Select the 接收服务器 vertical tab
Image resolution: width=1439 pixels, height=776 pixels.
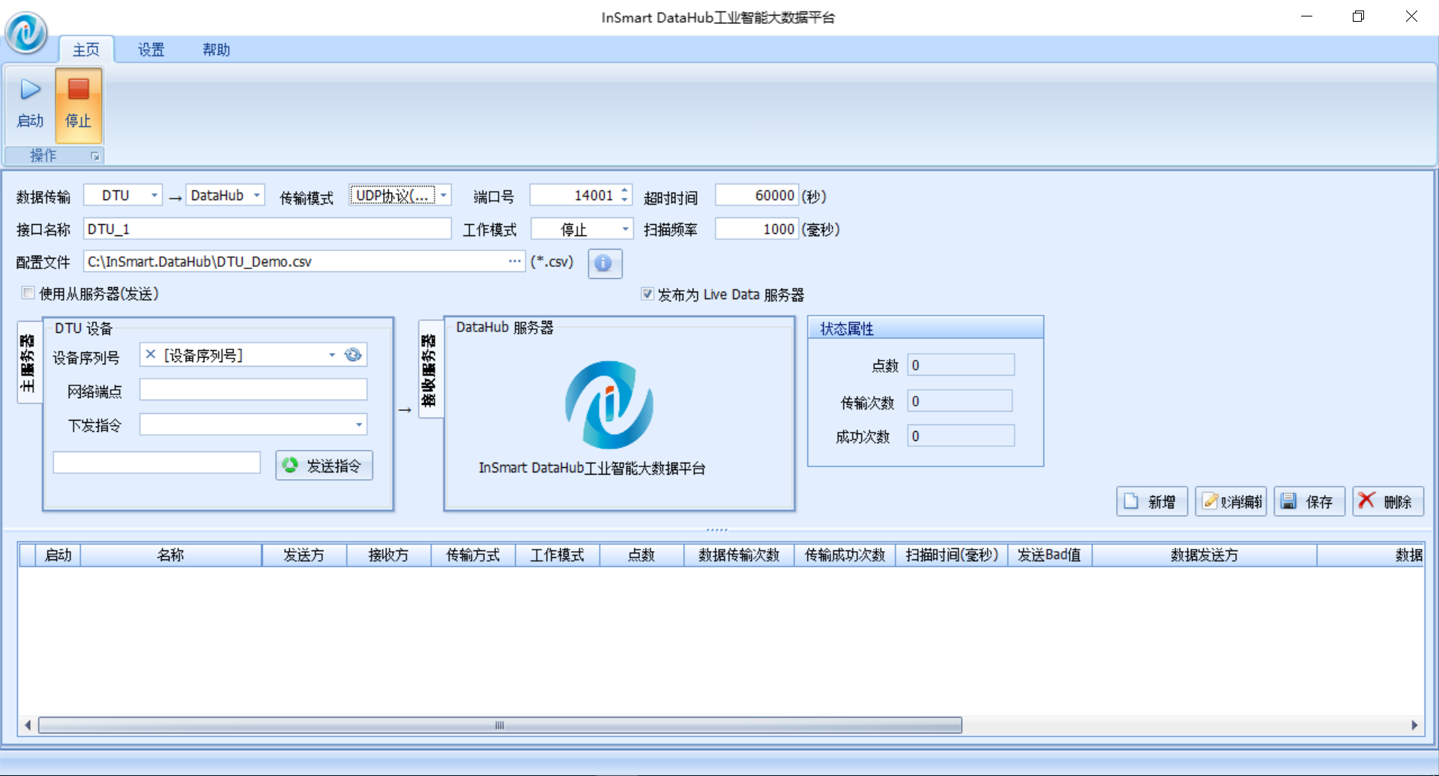430,369
